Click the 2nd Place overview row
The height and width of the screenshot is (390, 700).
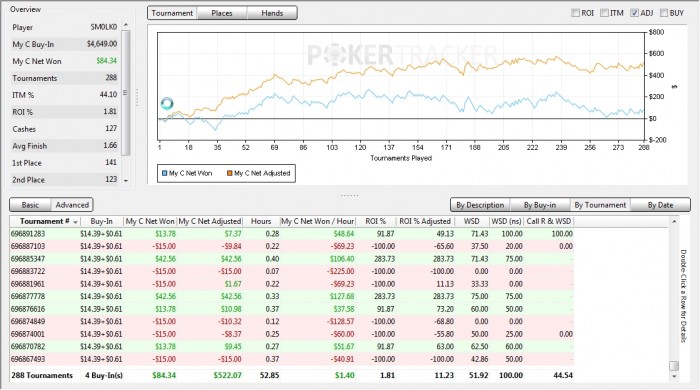click(65, 180)
